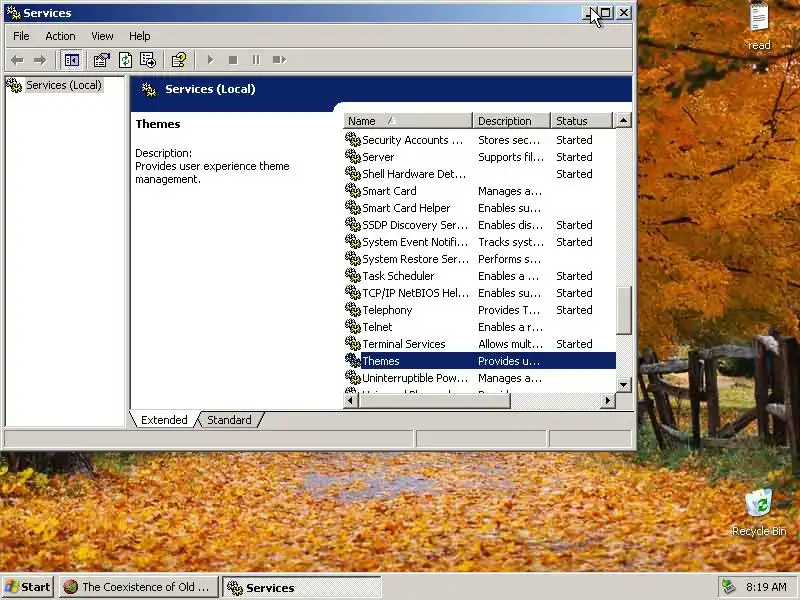Click the Start Service play icon

point(210,60)
